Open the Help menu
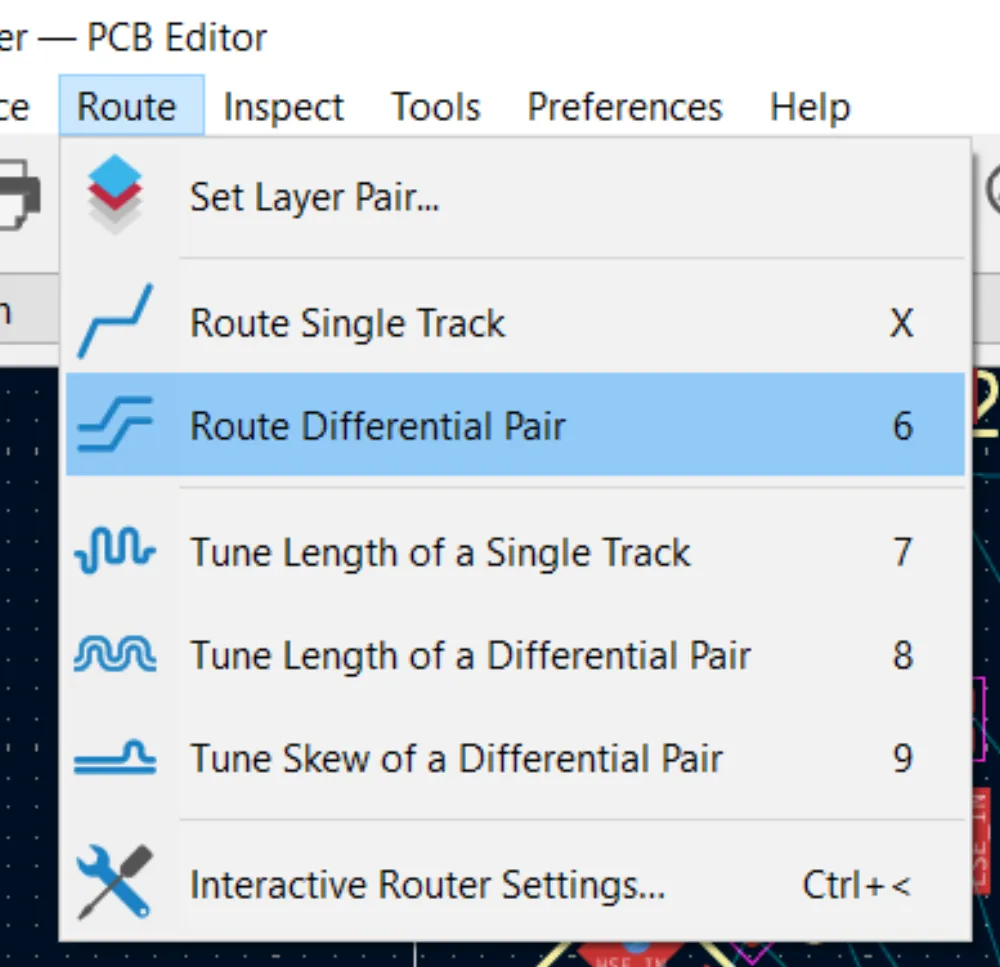This screenshot has height=967, width=1000. 810,107
